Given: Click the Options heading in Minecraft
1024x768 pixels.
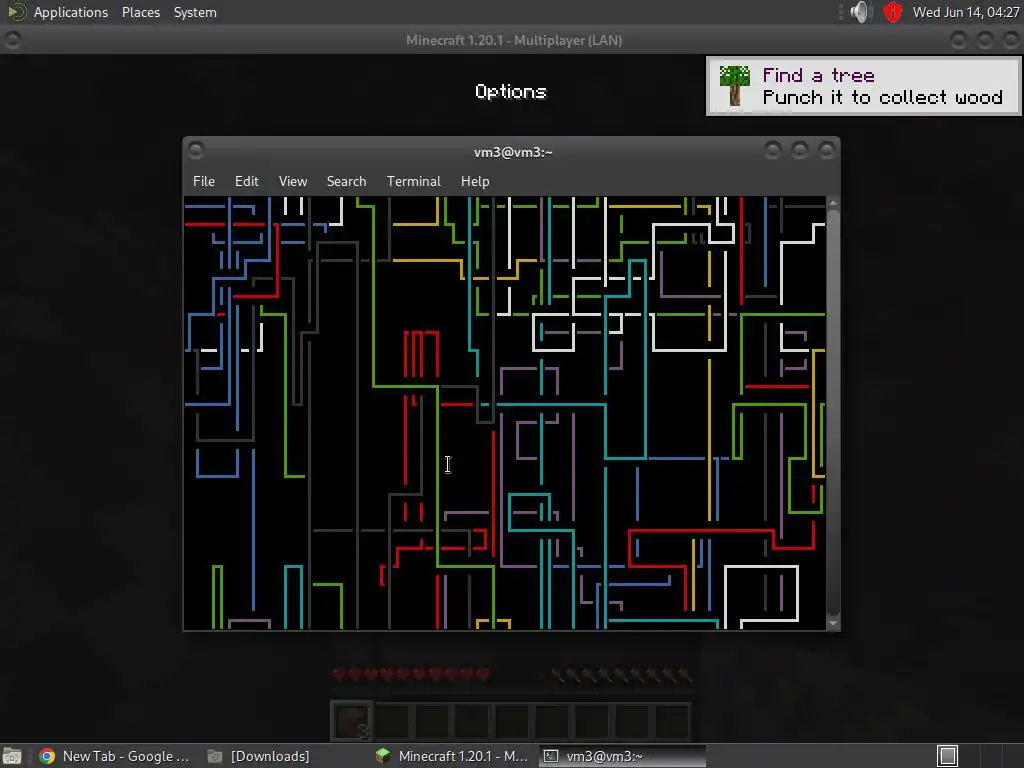Looking at the screenshot, I should tap(511, 91).
